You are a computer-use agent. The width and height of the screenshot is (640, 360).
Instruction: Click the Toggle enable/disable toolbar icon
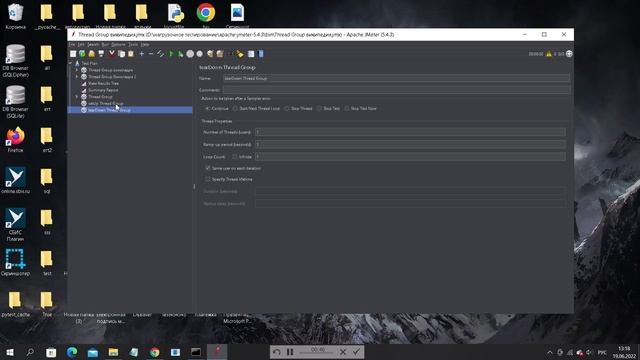pos(160,54)
